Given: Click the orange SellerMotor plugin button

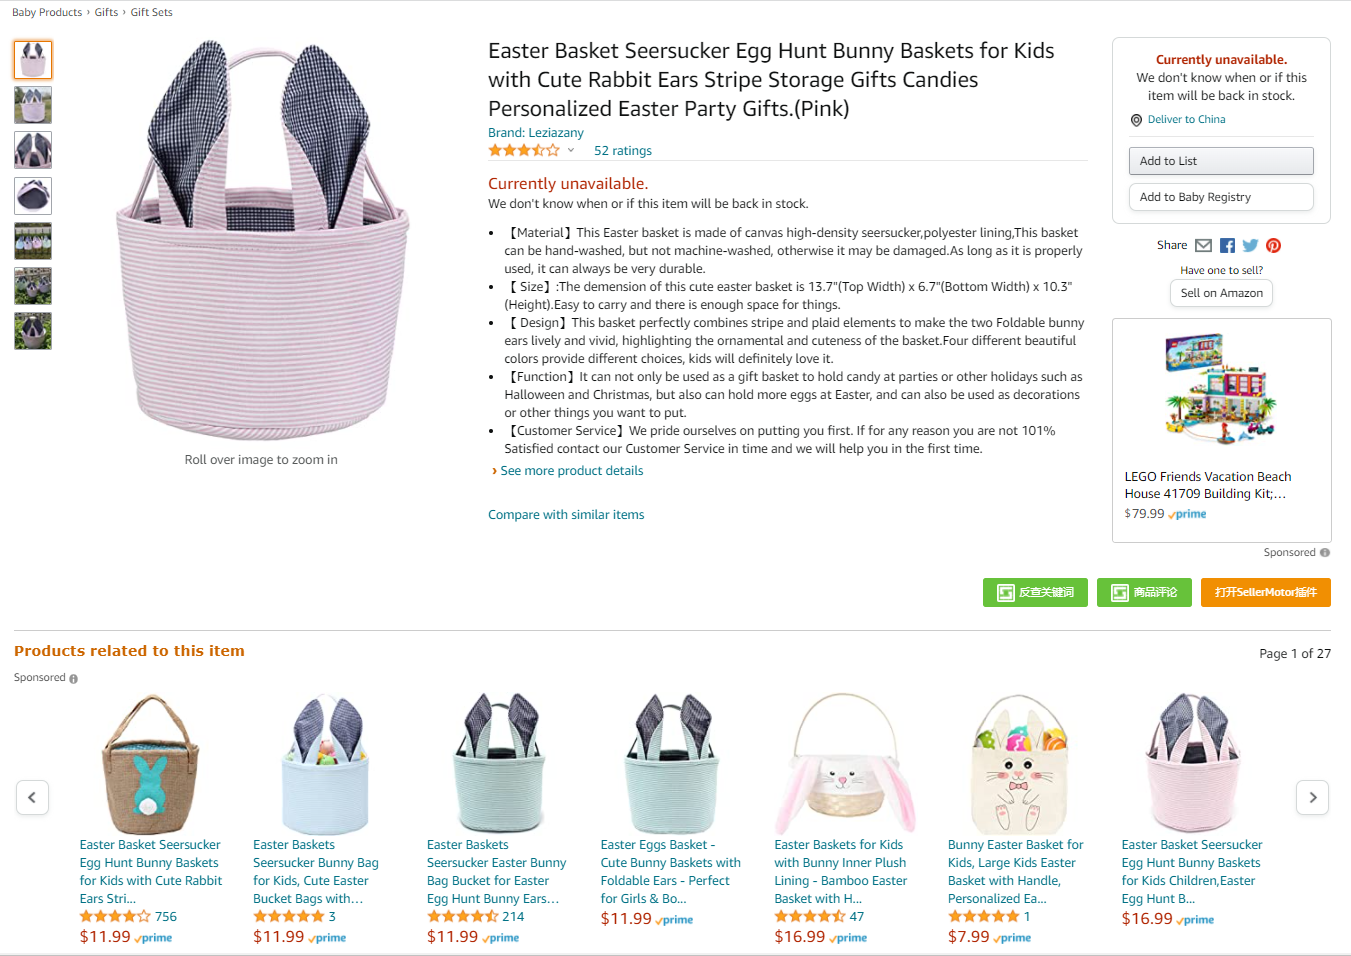Looking at the screenshot, I should tap(1265, 592).
